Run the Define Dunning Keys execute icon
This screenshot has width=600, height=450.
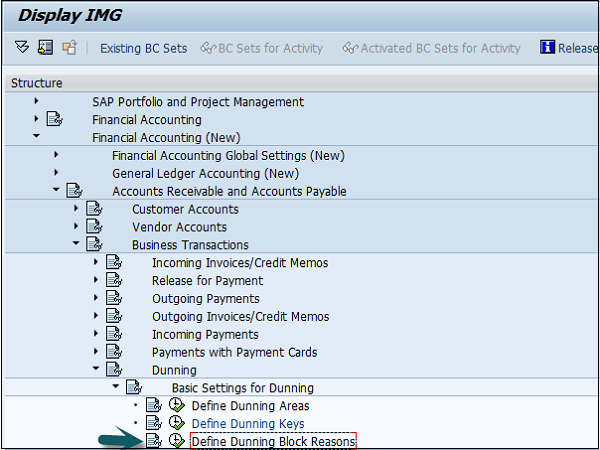tap(176, 424)
